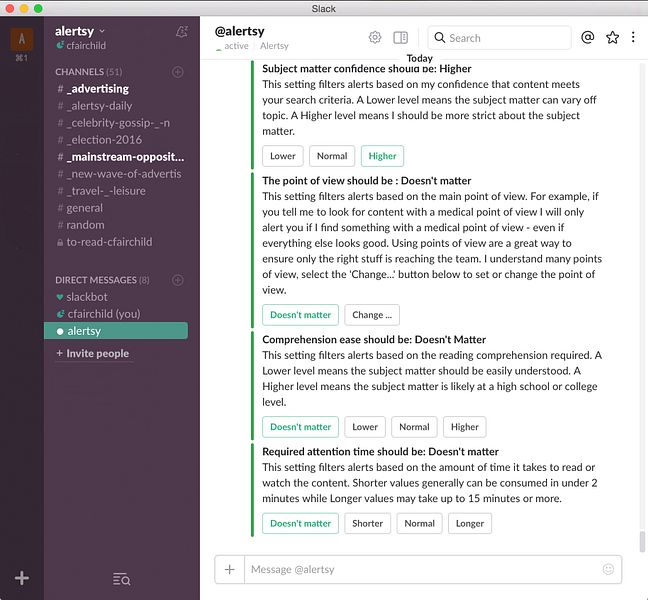Open the quick switcher icon
This screenshot has width=648, height=600.
tap(122, 579)
